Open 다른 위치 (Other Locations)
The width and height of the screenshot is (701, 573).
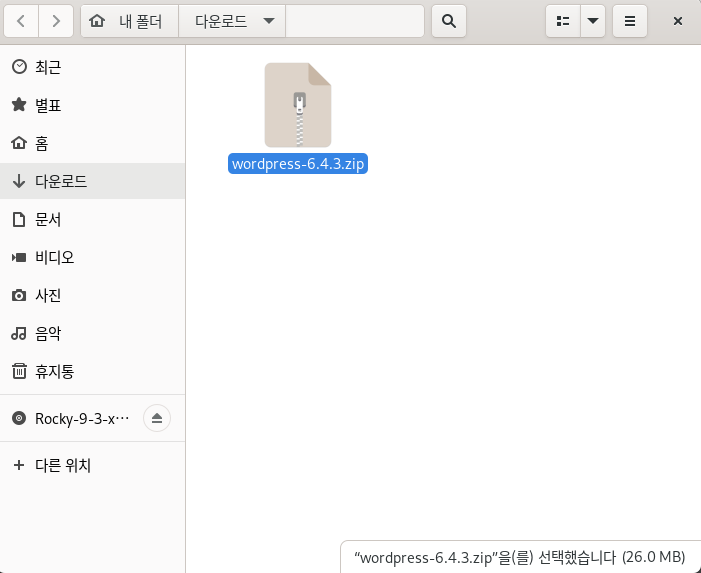[x=93, y=465]
